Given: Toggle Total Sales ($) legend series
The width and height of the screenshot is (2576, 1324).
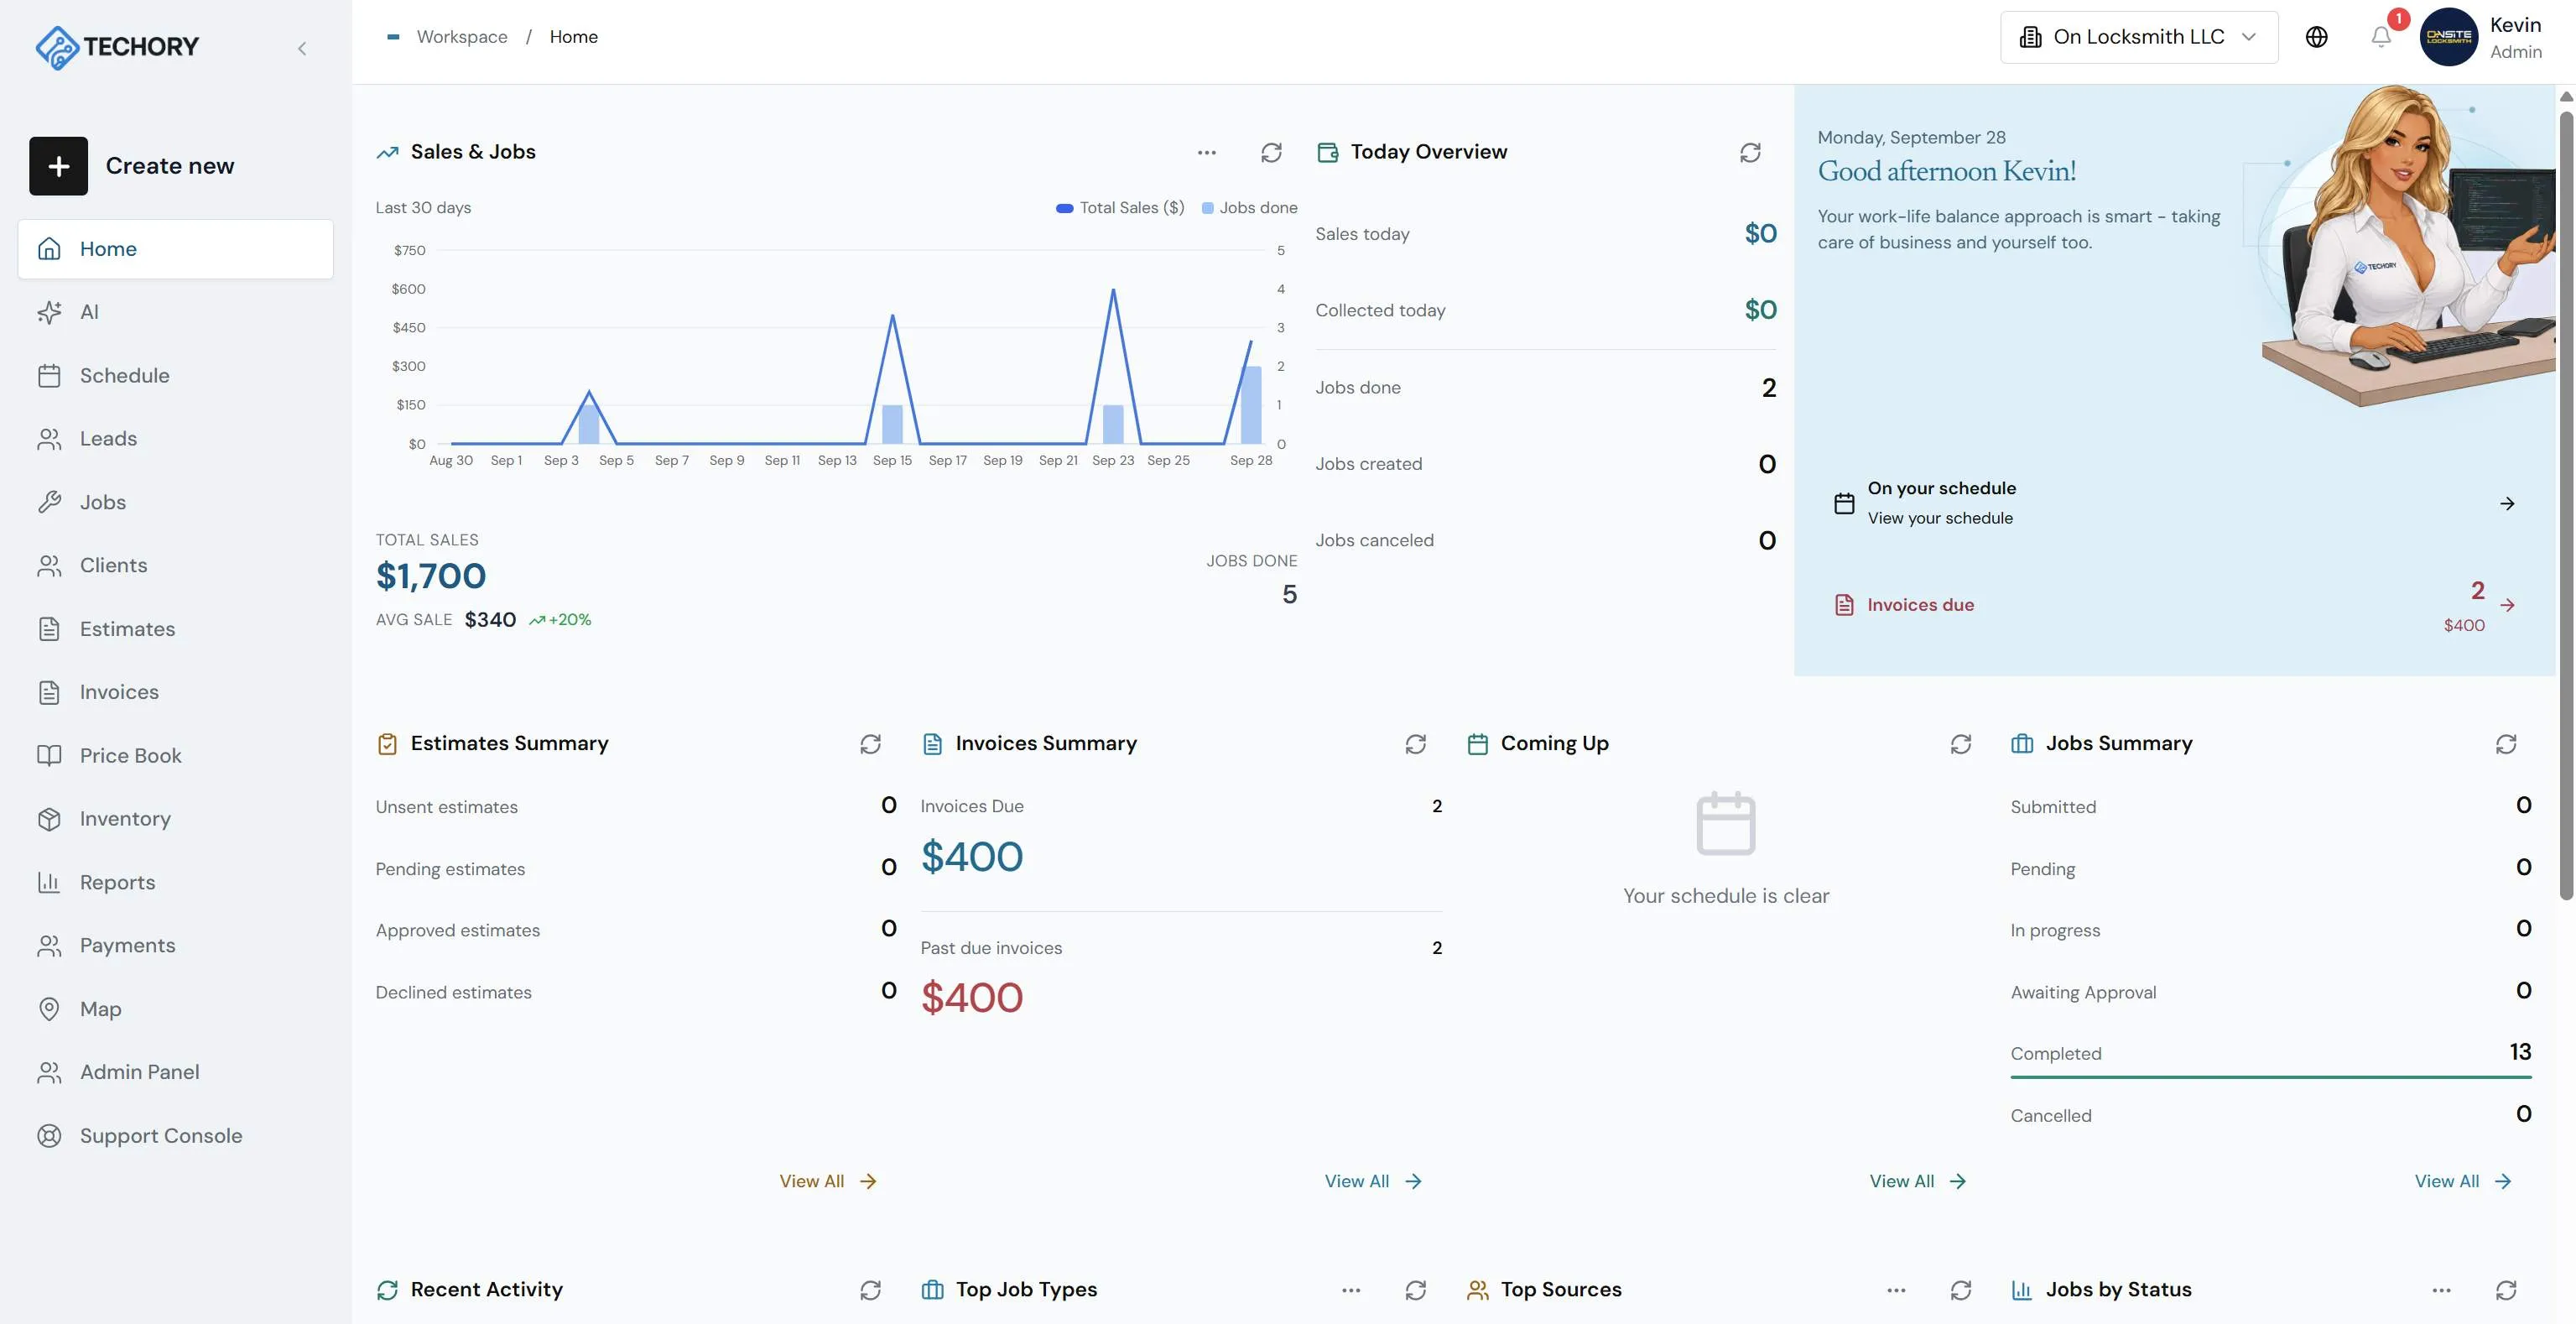Looking at the screenshot, I should coord(1120,208).
